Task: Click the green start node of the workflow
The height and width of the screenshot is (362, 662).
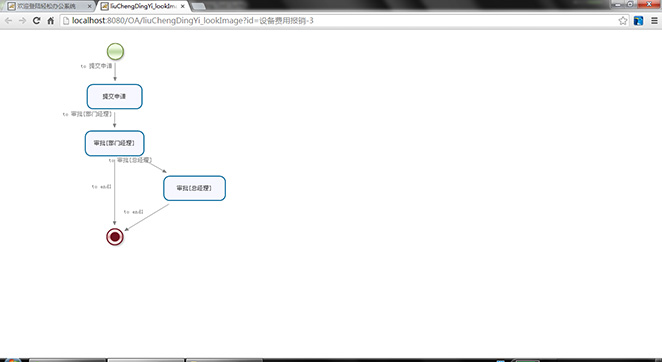Action: (115, 52)
